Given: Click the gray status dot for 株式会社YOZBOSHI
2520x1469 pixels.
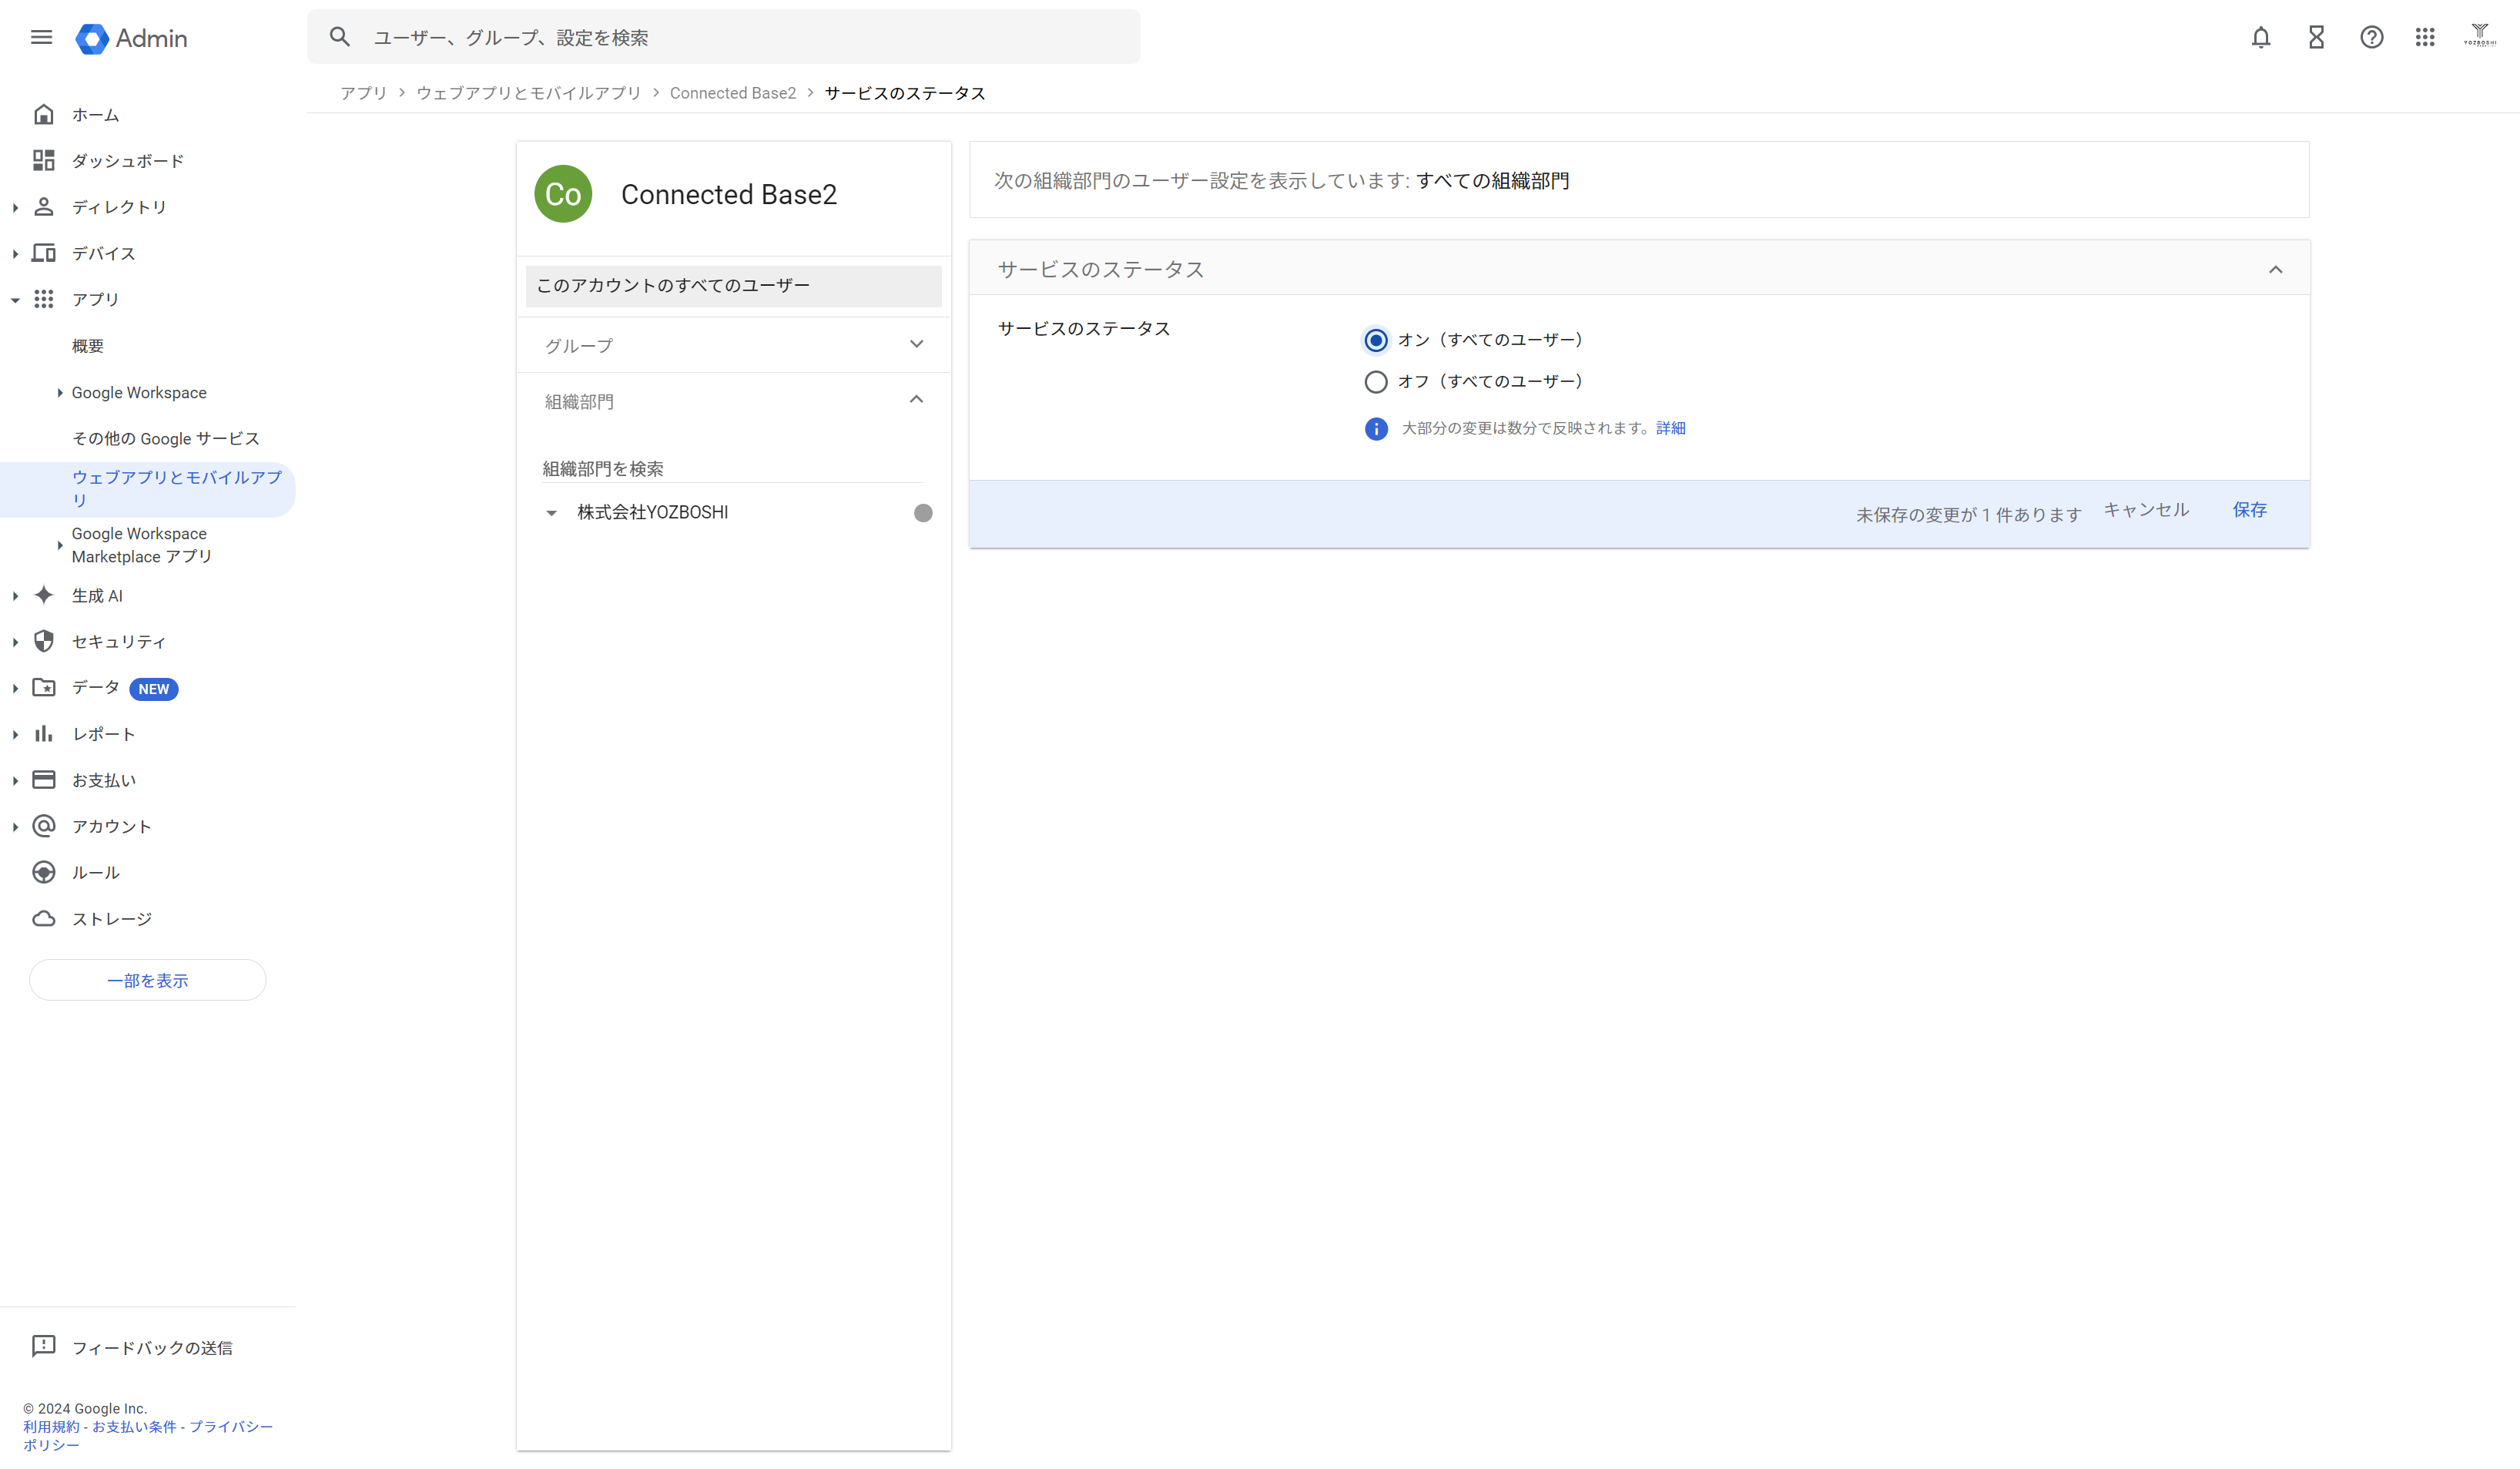Looking at the screenshot, I should pos(923,513).
